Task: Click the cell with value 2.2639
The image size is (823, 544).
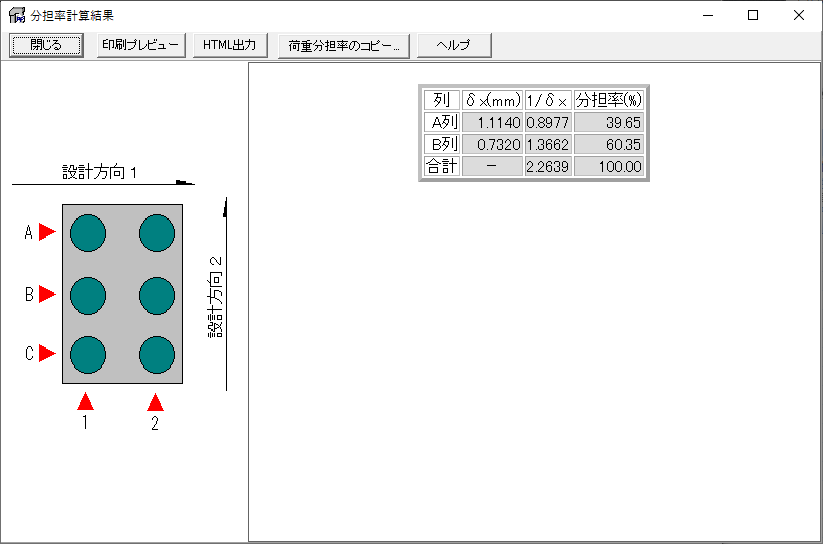Action: 548,166
